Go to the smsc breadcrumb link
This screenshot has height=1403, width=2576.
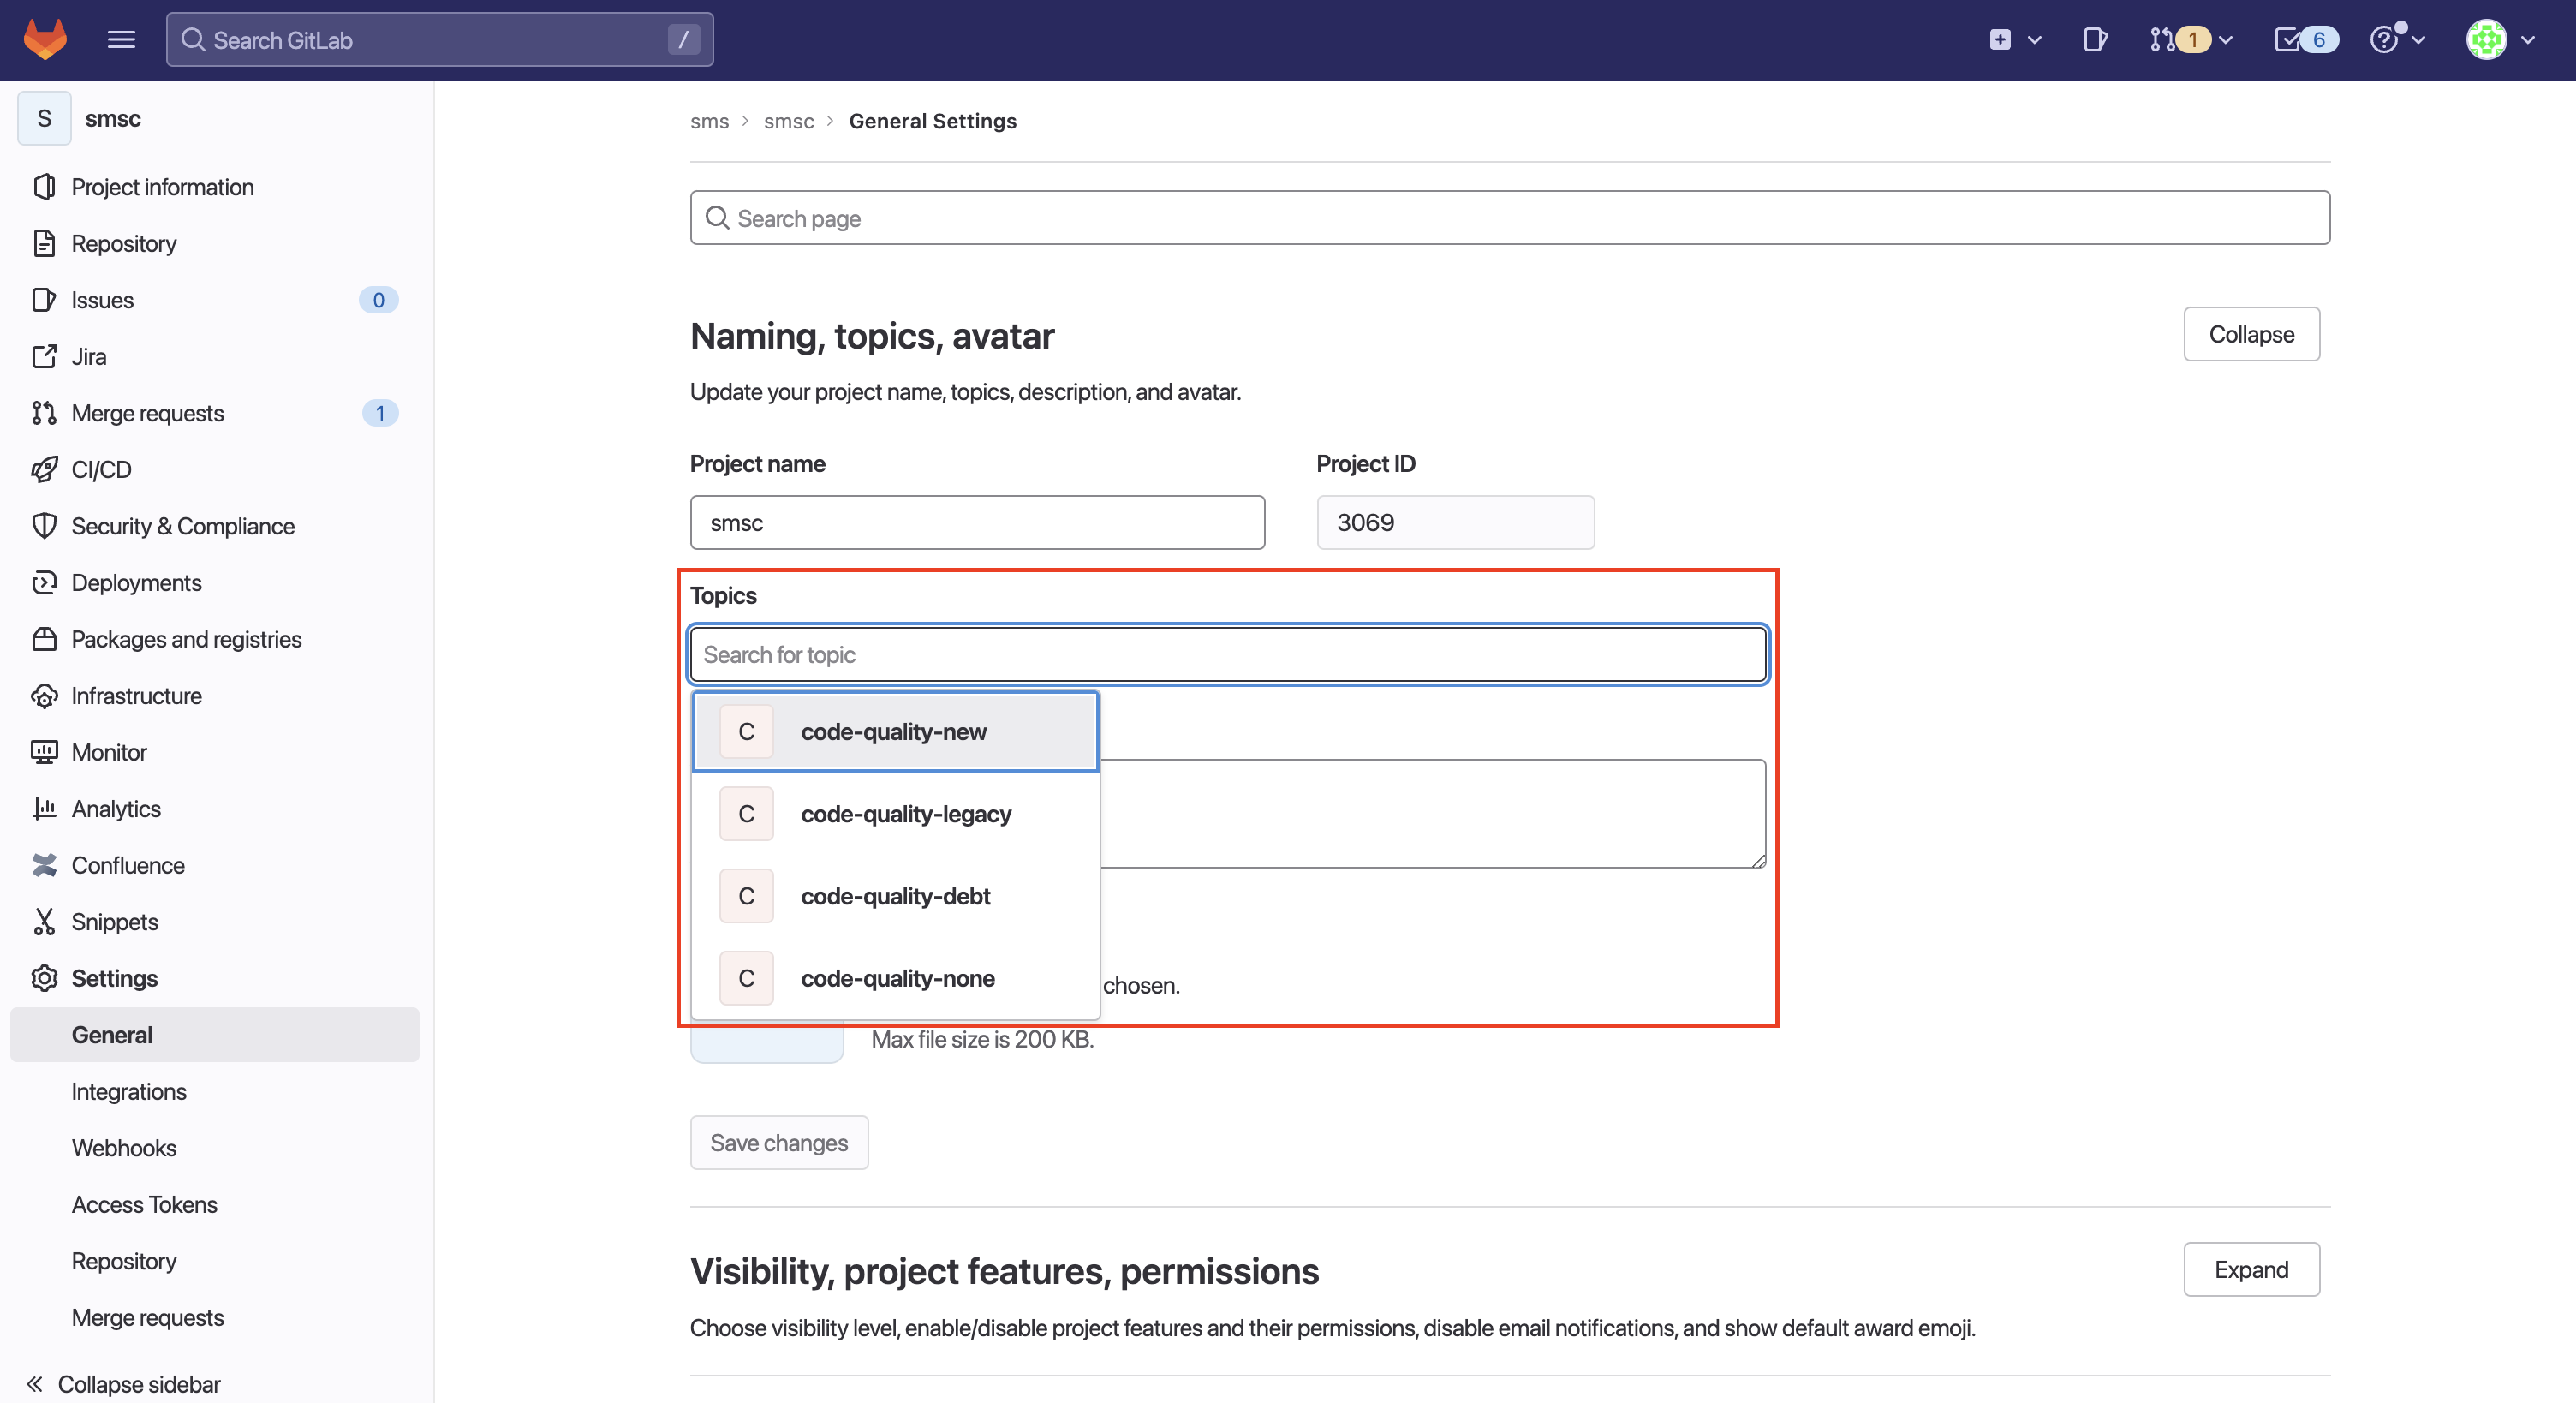788,121
